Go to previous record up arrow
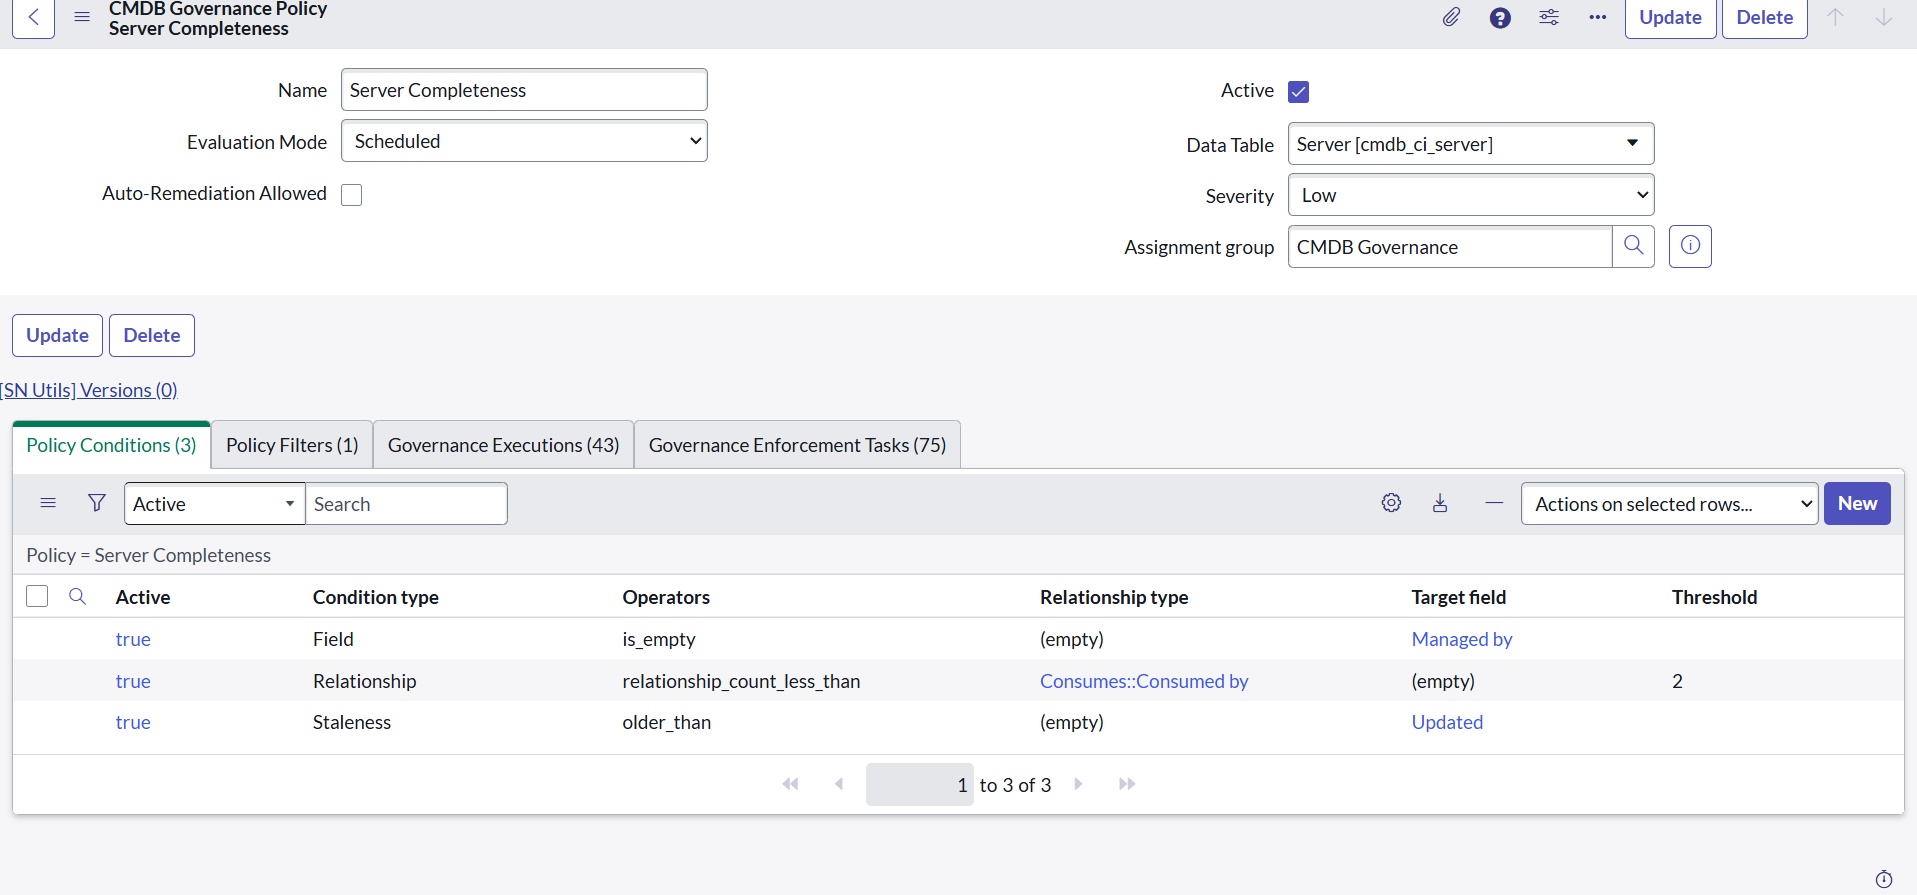1917x895 pixels. tap(1835, 17)
